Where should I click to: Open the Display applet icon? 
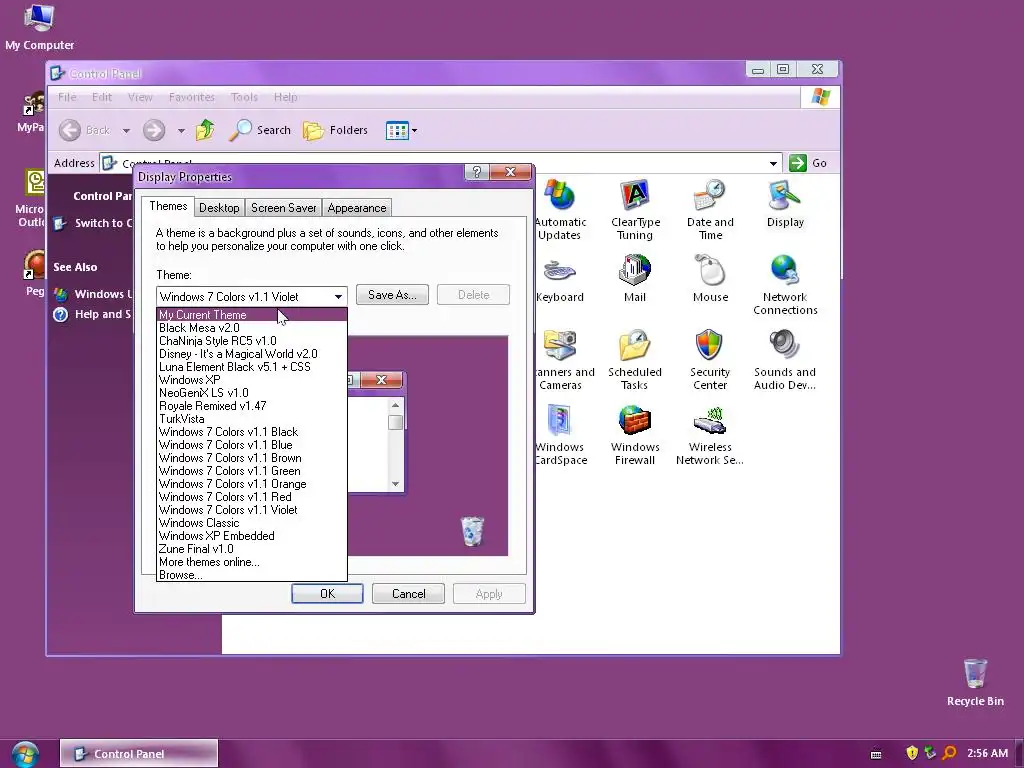[785, 204]
